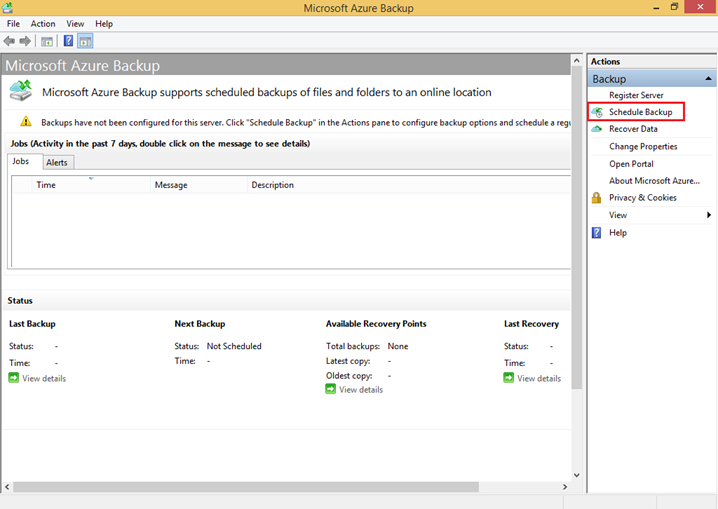
Task: Sort the jobs by Time column
Action: 91,185
